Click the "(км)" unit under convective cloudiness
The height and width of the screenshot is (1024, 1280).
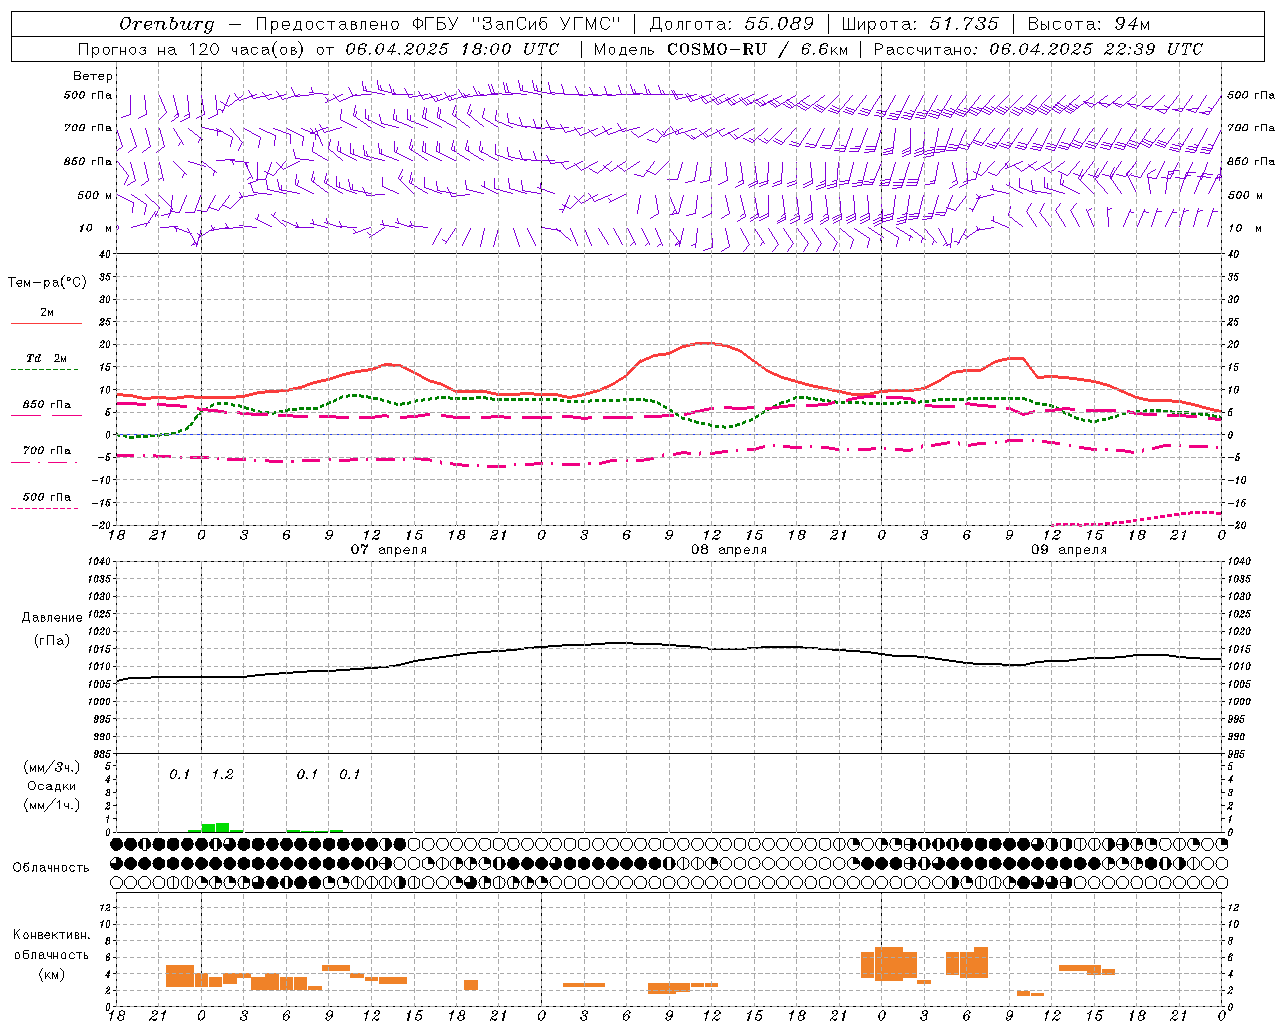pos(52,974)
